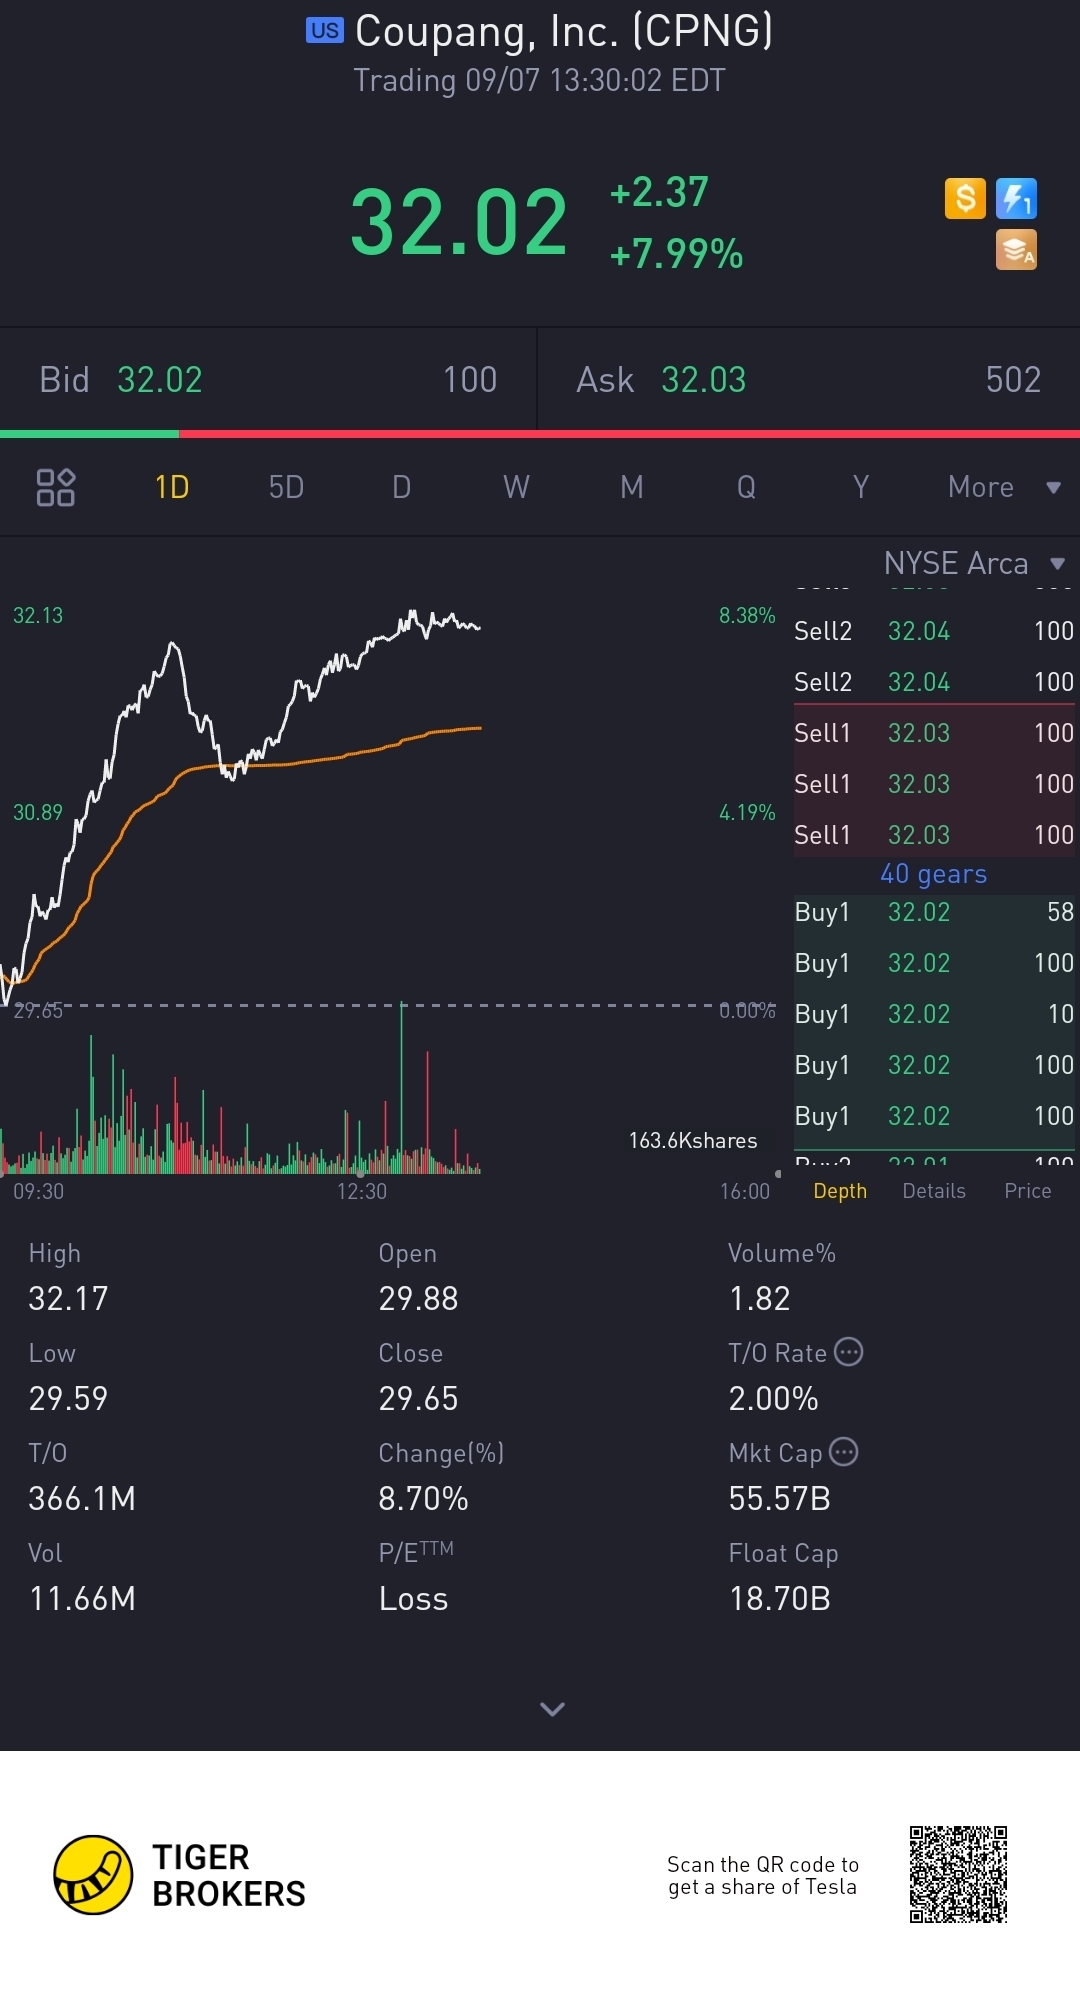Select the Buy1 row with size 58

pyautogui.click(x=934, y=912)
